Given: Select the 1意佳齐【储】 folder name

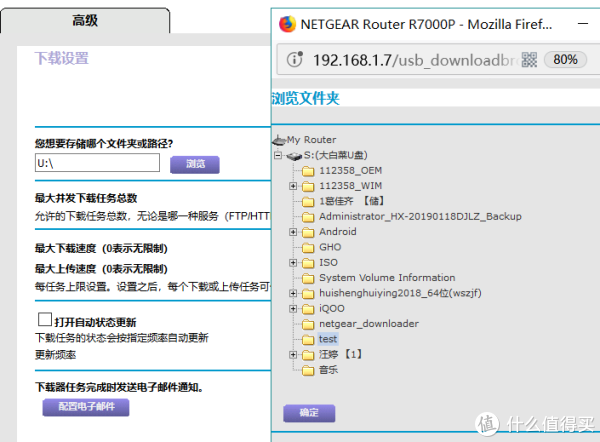Looking at the screenshot, I should pyautogui.click(x=352, y=201).
